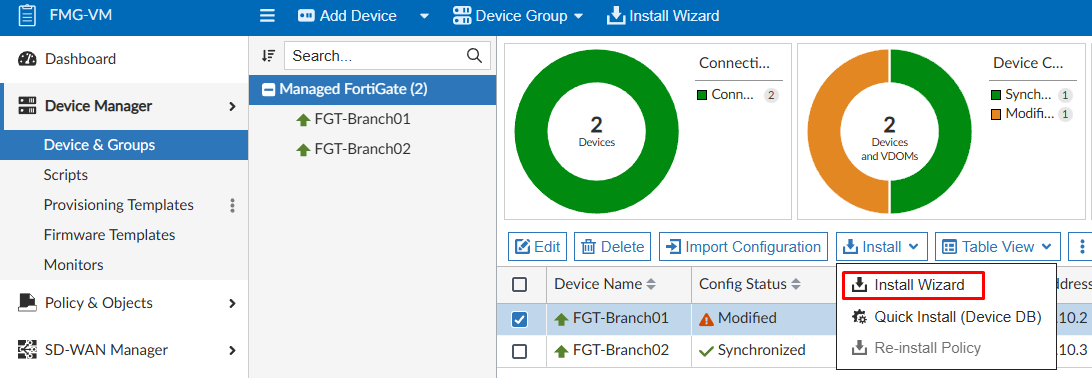
Task: Click the Delete button
Action: 612,246
